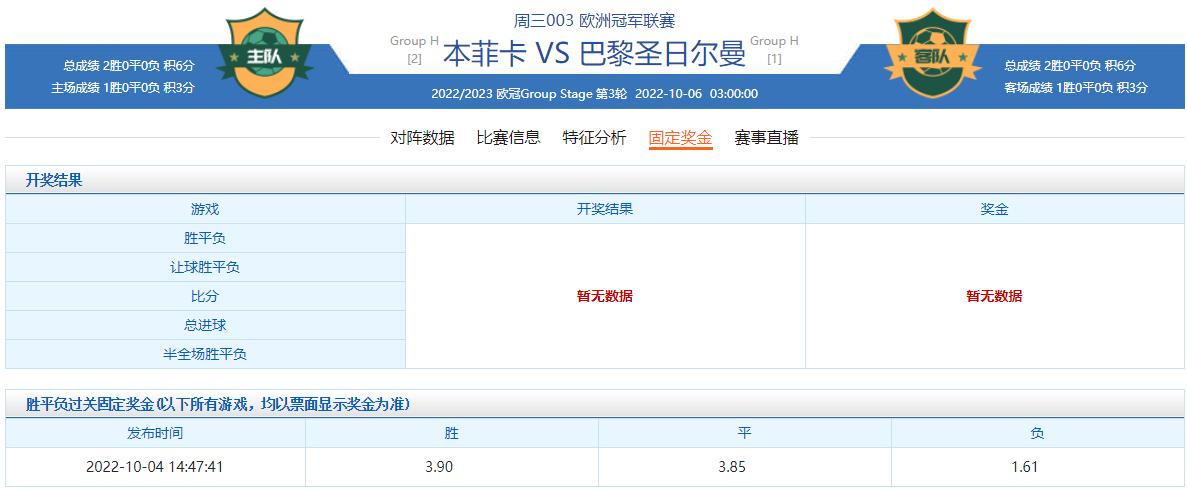Switch to the 比赛信息 tab
Viewport: 1187px width, 488px height.
tap(509, 138)
